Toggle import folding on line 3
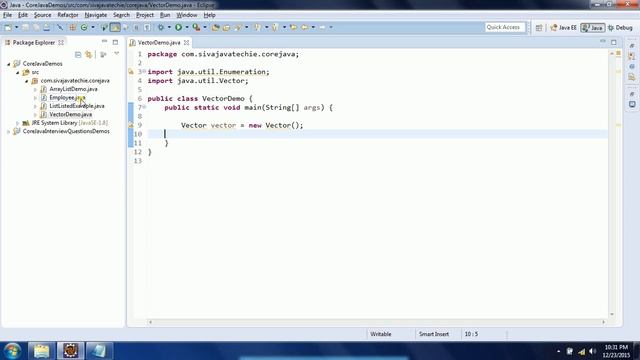This screenshot has width=640, height=360. (144, 71)
